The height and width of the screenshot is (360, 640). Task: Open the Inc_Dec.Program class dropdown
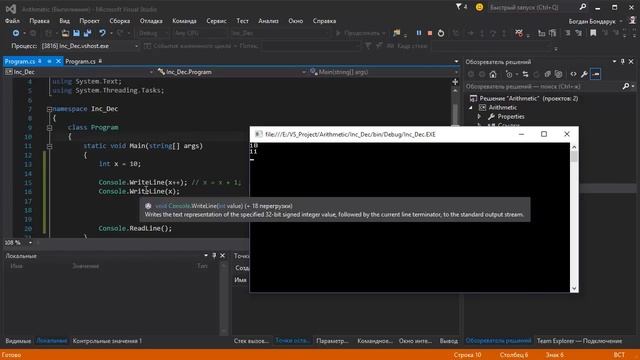(231, 72)
